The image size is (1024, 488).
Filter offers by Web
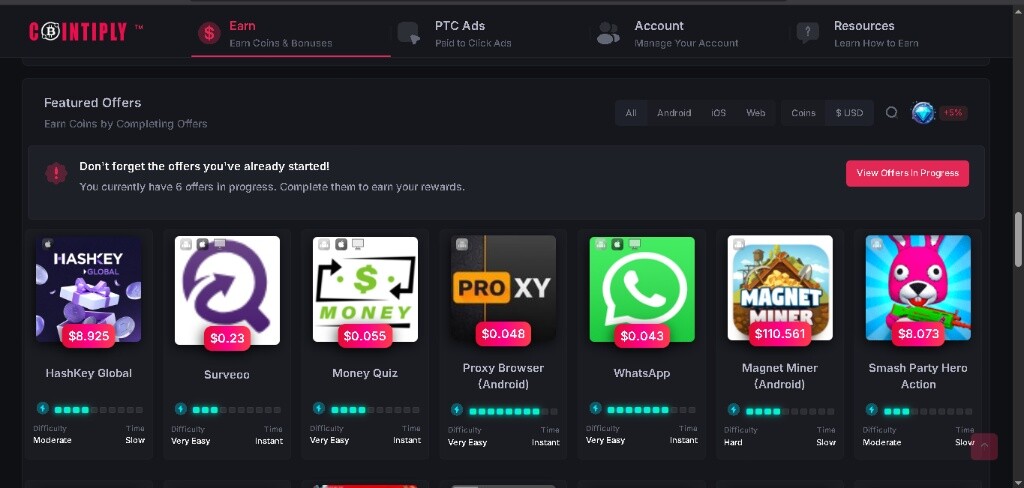[x=756, y=113]
